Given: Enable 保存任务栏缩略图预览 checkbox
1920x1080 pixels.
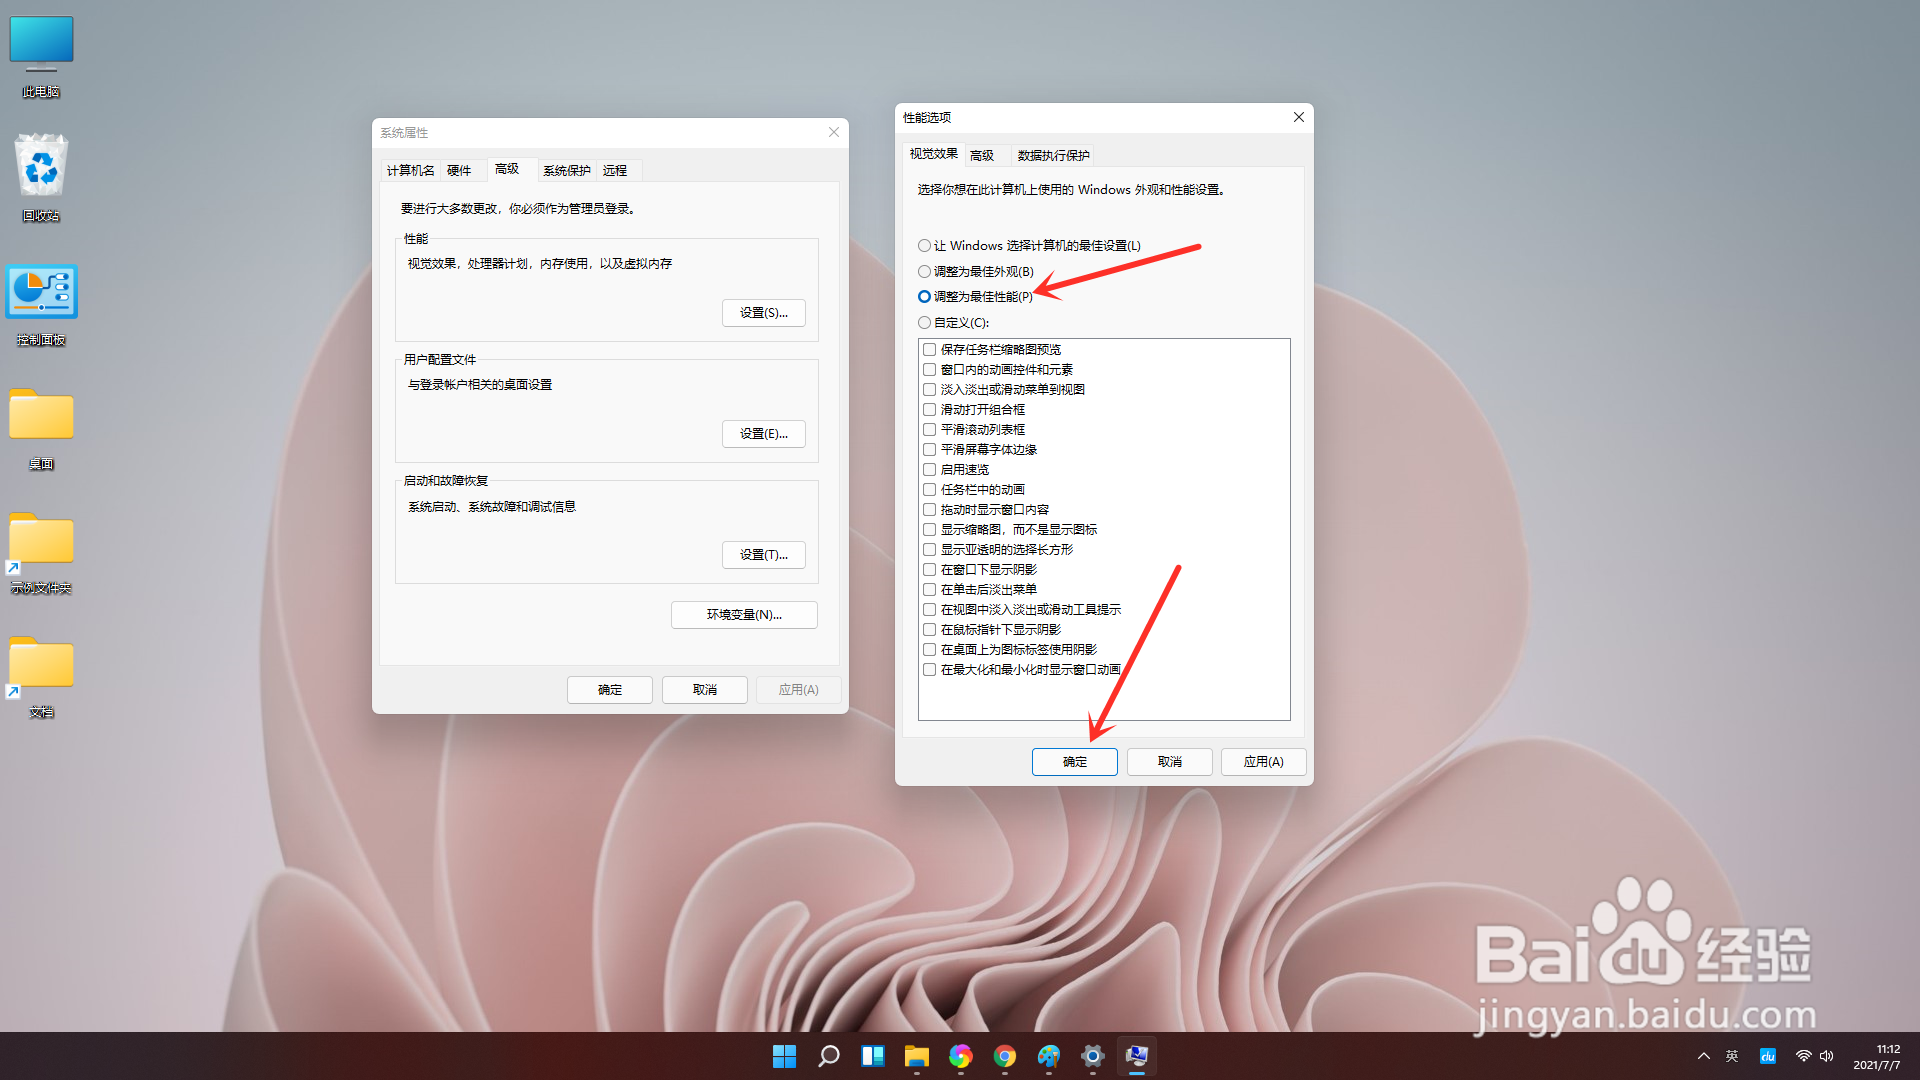Looking at the screenshot, I should (930, 350).
